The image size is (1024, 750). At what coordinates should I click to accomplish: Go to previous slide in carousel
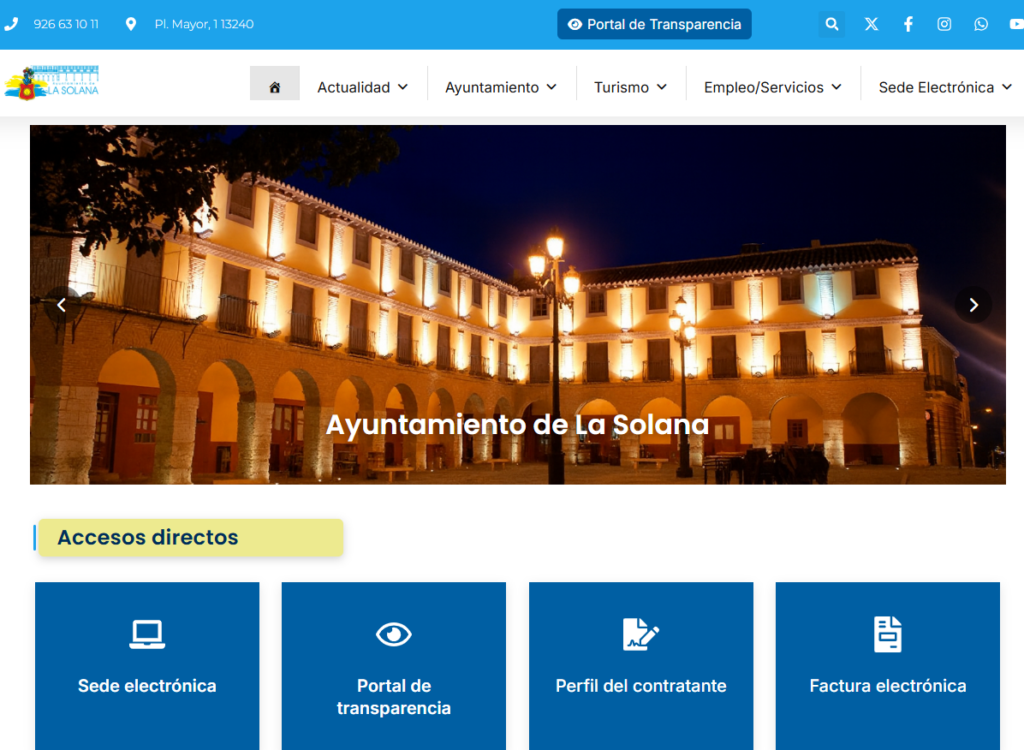point(62,305)
